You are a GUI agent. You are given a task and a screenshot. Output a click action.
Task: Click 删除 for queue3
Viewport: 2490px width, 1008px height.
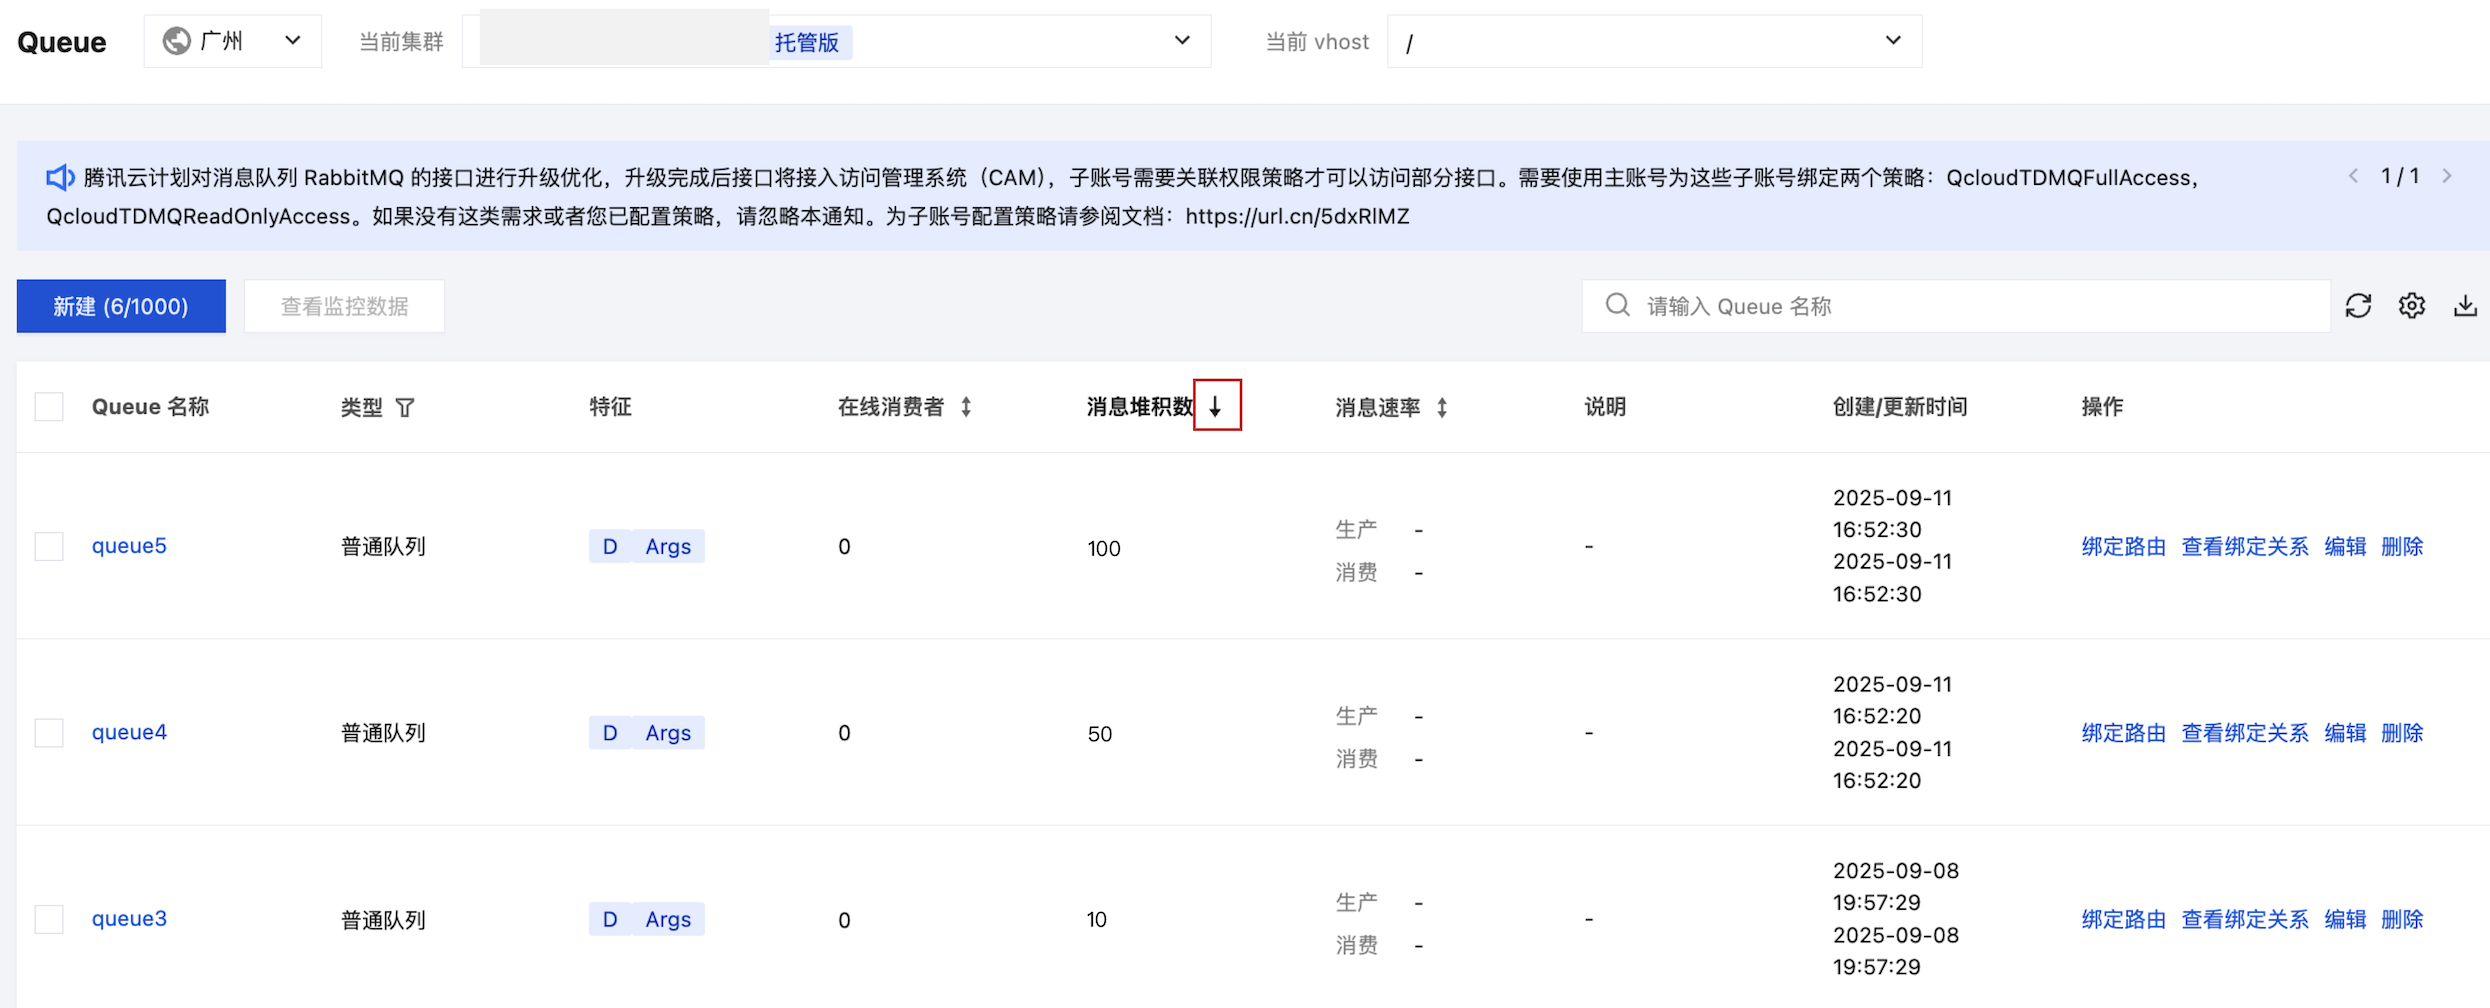2402,919
